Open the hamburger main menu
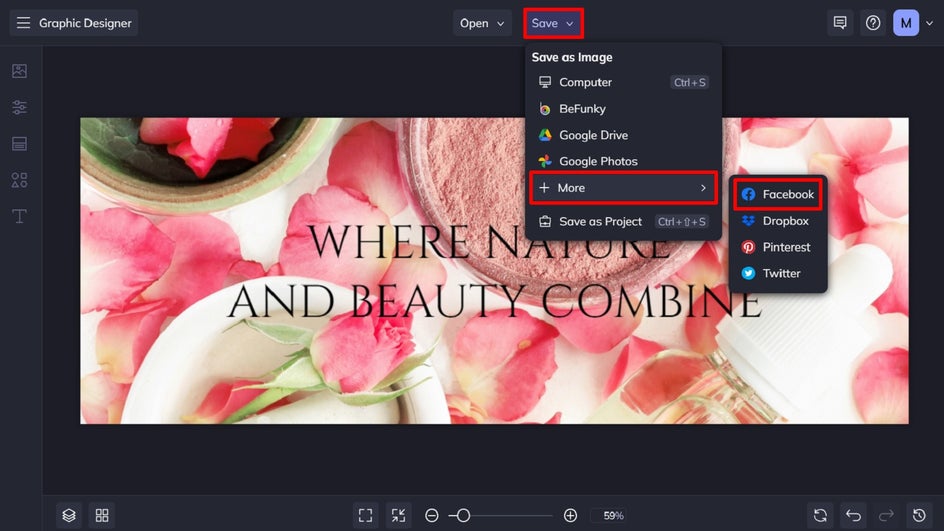Viewport: 944px width, 531px height. pyautogui.click(x=23, y=23)
